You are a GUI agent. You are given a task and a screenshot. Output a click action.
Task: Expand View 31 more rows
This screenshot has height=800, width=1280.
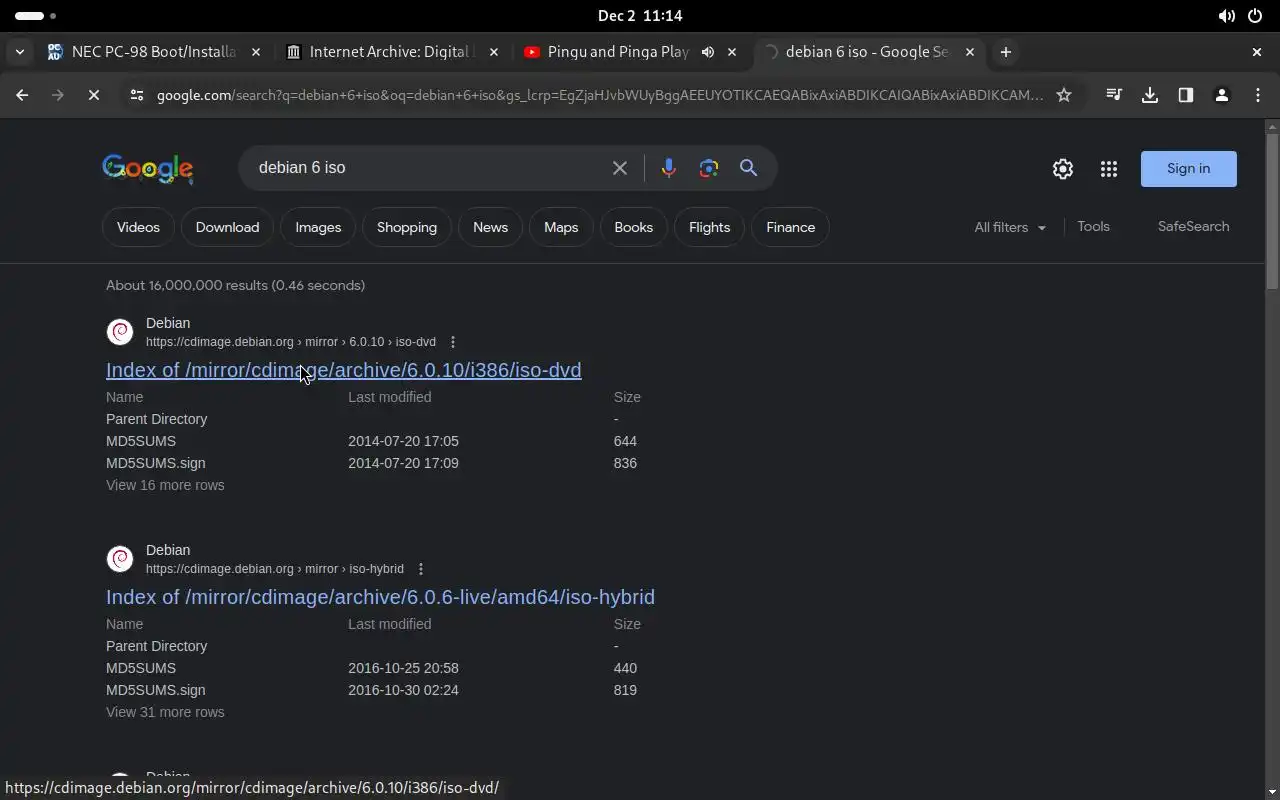click(x=165, y=712)
